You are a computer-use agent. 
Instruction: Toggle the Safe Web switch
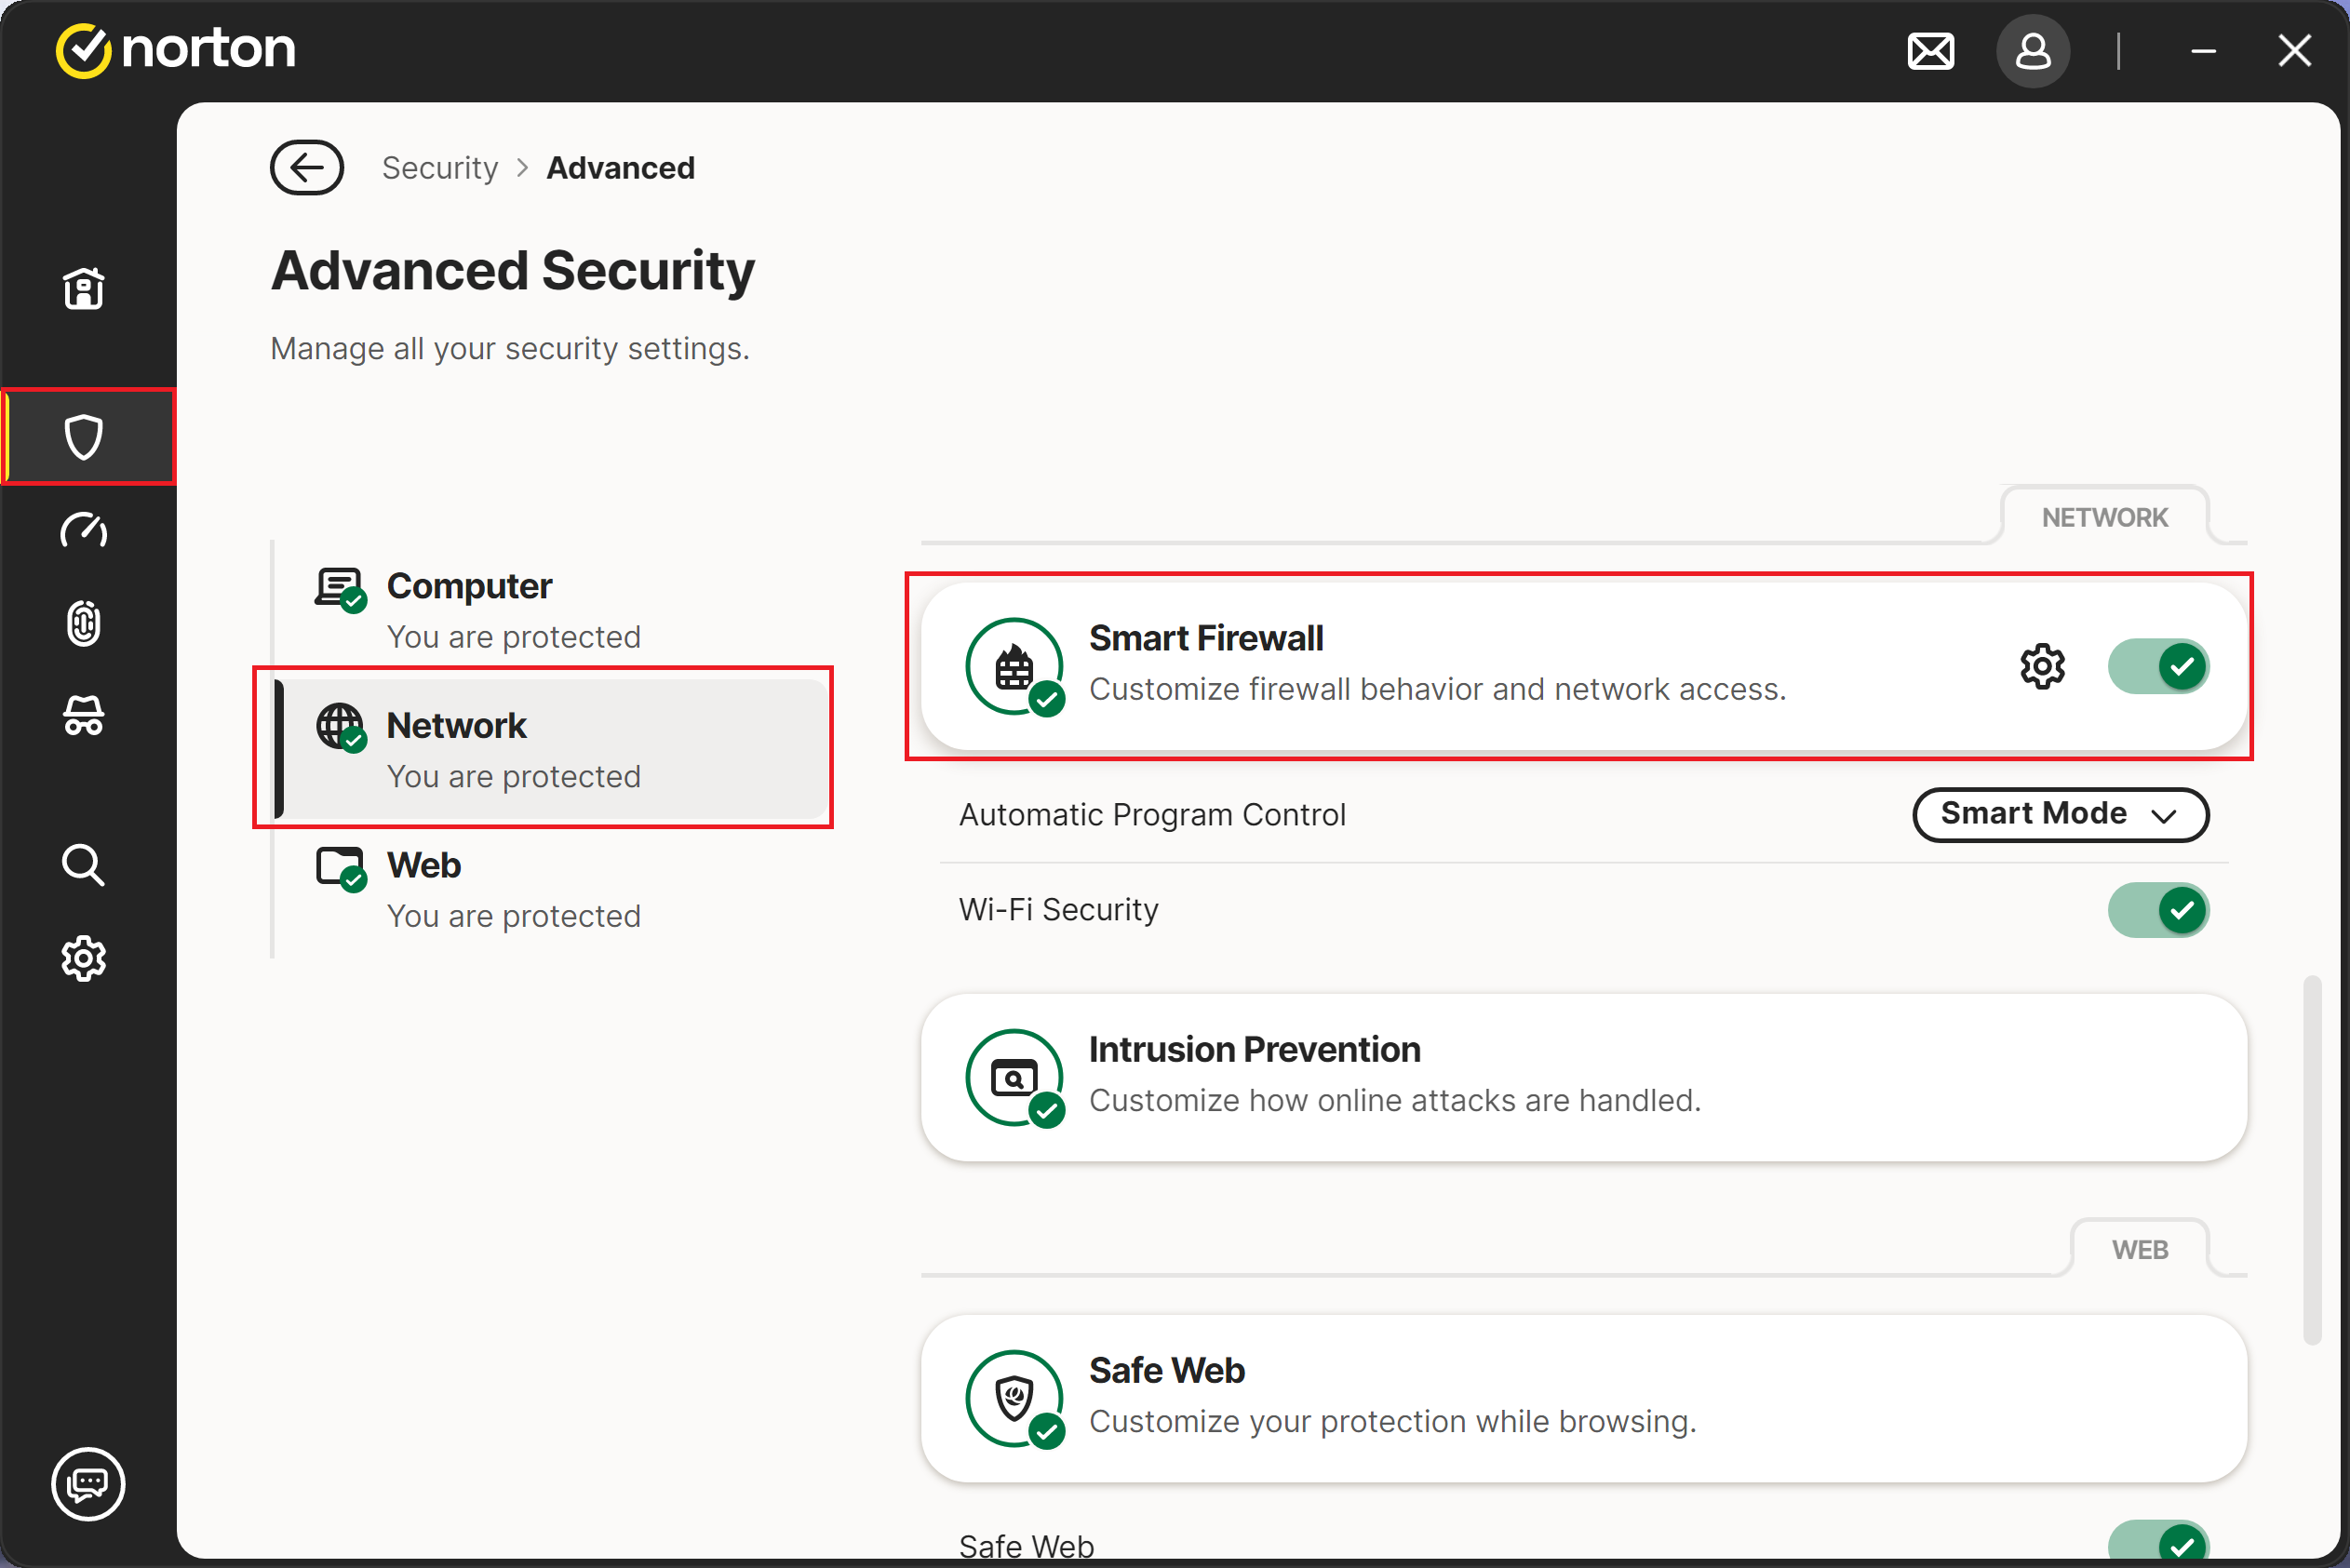tap(2158, 1542)
